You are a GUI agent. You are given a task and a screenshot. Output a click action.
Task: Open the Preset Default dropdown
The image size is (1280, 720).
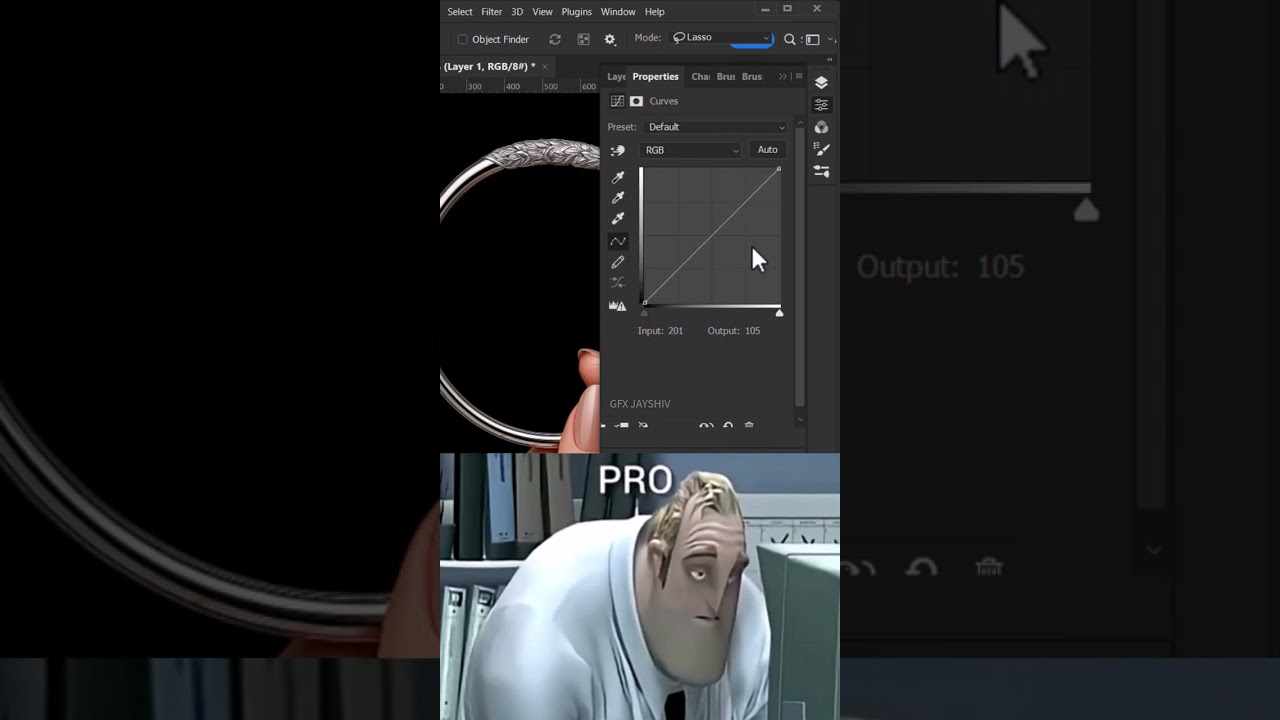716,127
